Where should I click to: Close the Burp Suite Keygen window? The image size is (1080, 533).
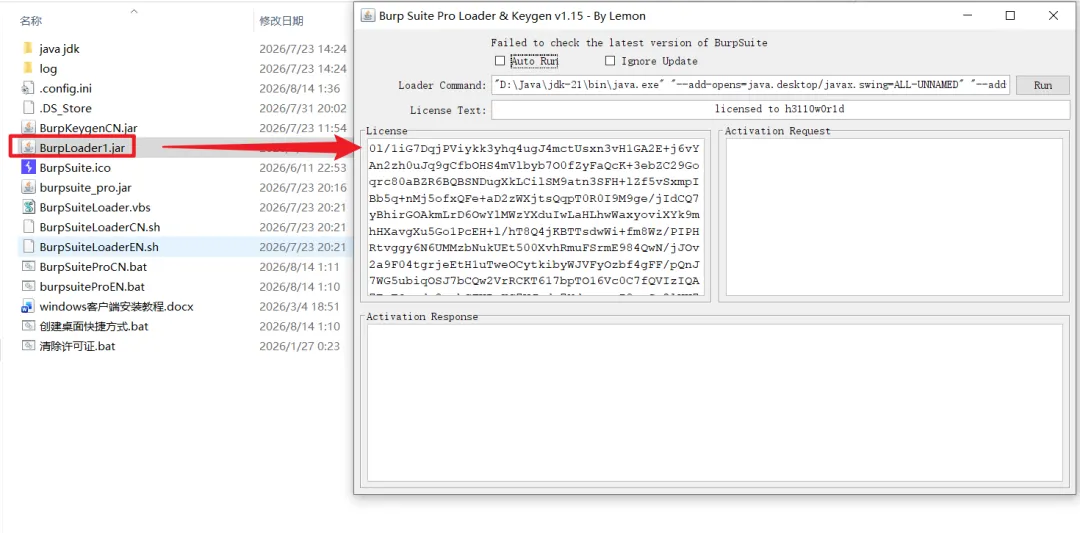click(x=1053, y=16)
